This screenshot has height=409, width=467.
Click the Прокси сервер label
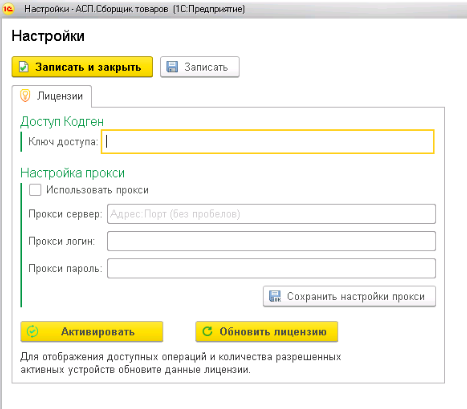tap(65, 214)
